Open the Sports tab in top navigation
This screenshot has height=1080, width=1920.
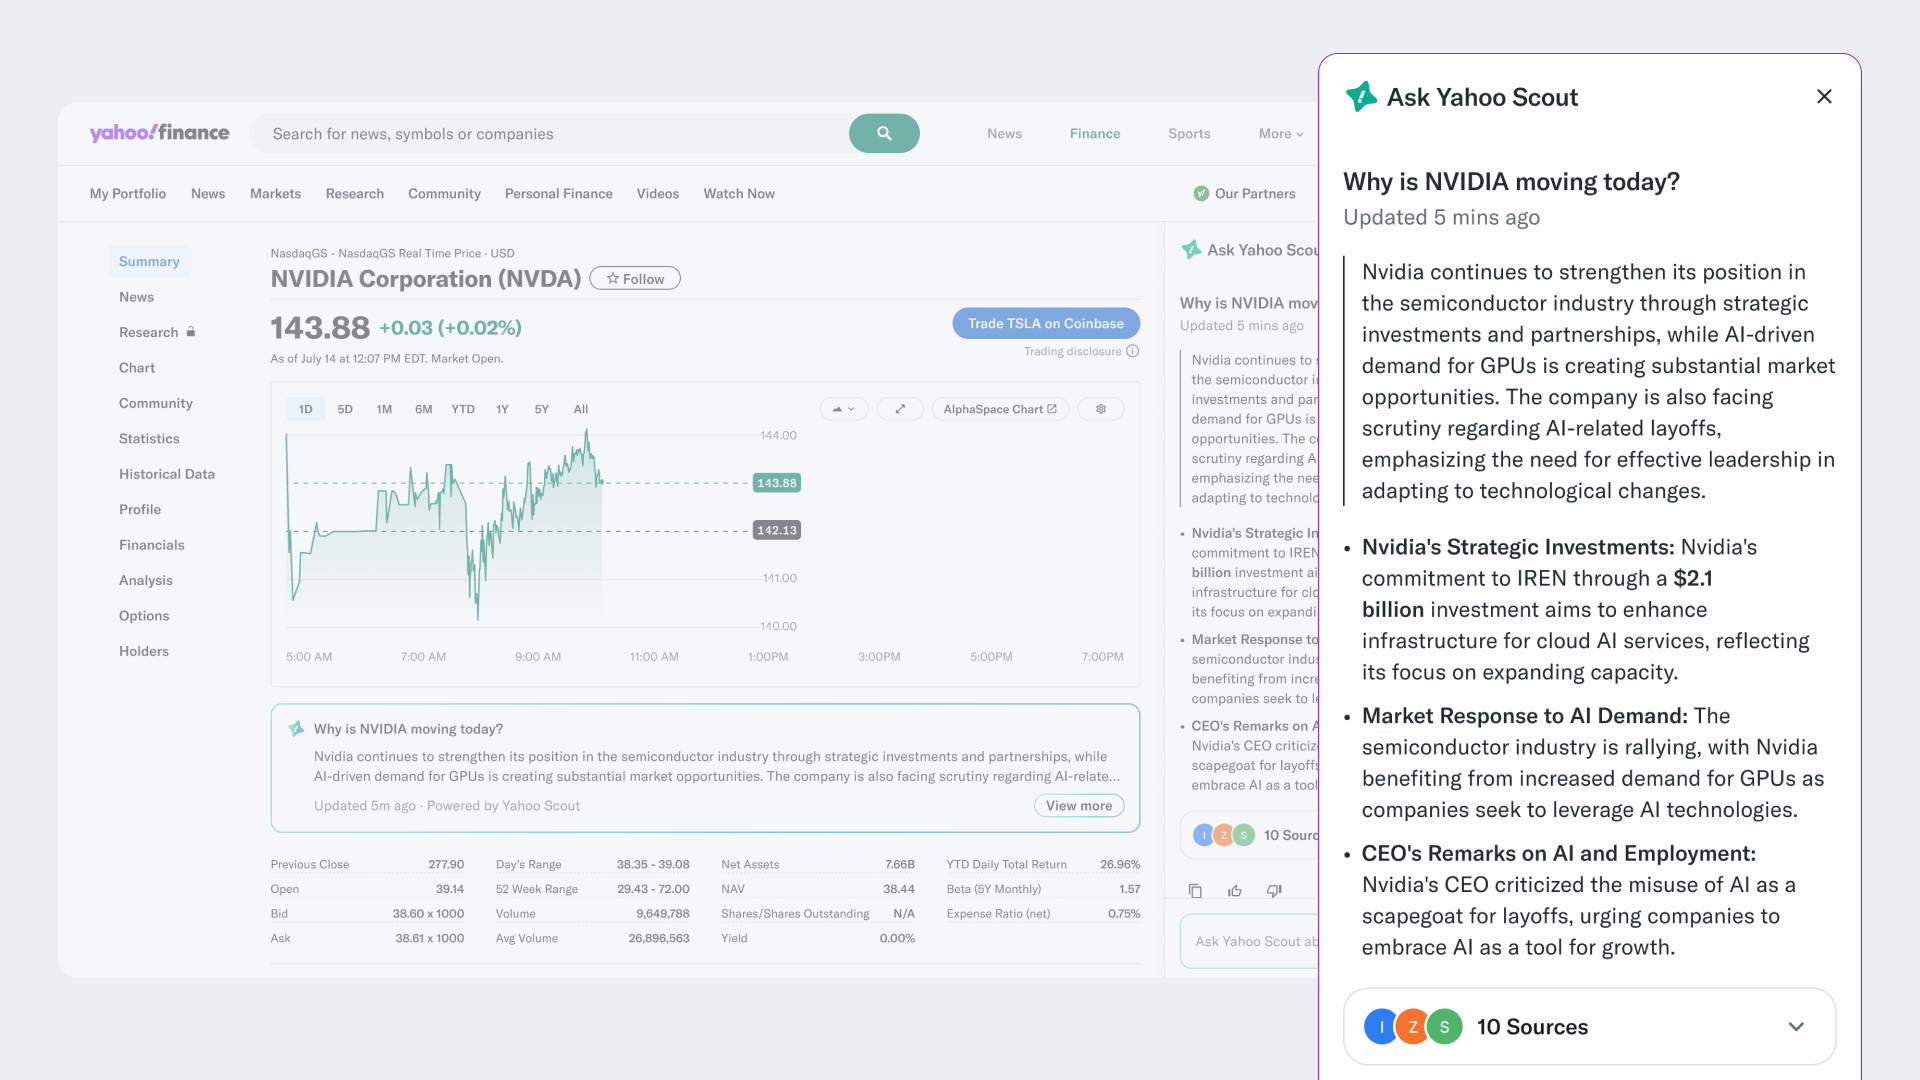(x=1189, y=133)
